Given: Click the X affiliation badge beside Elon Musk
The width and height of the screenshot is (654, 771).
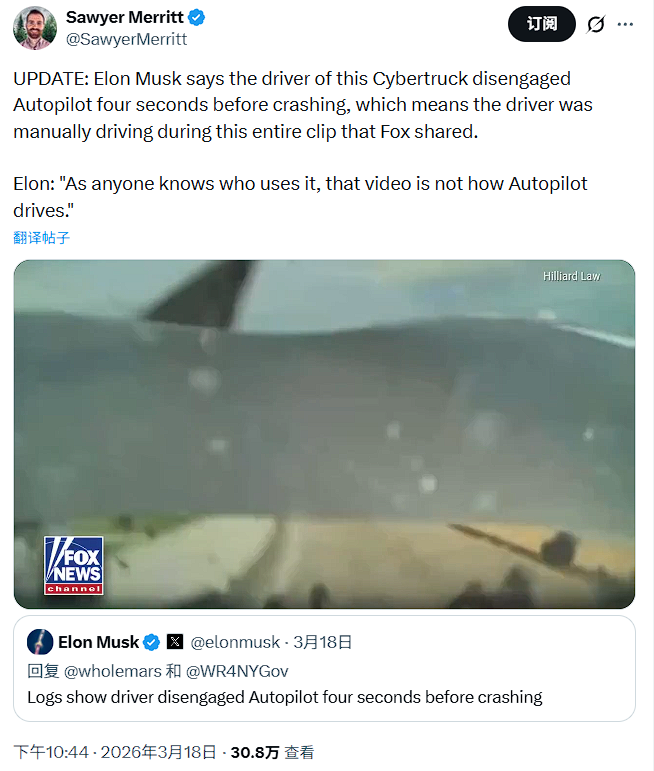Looking at the screenshot, I should point(174,642).
